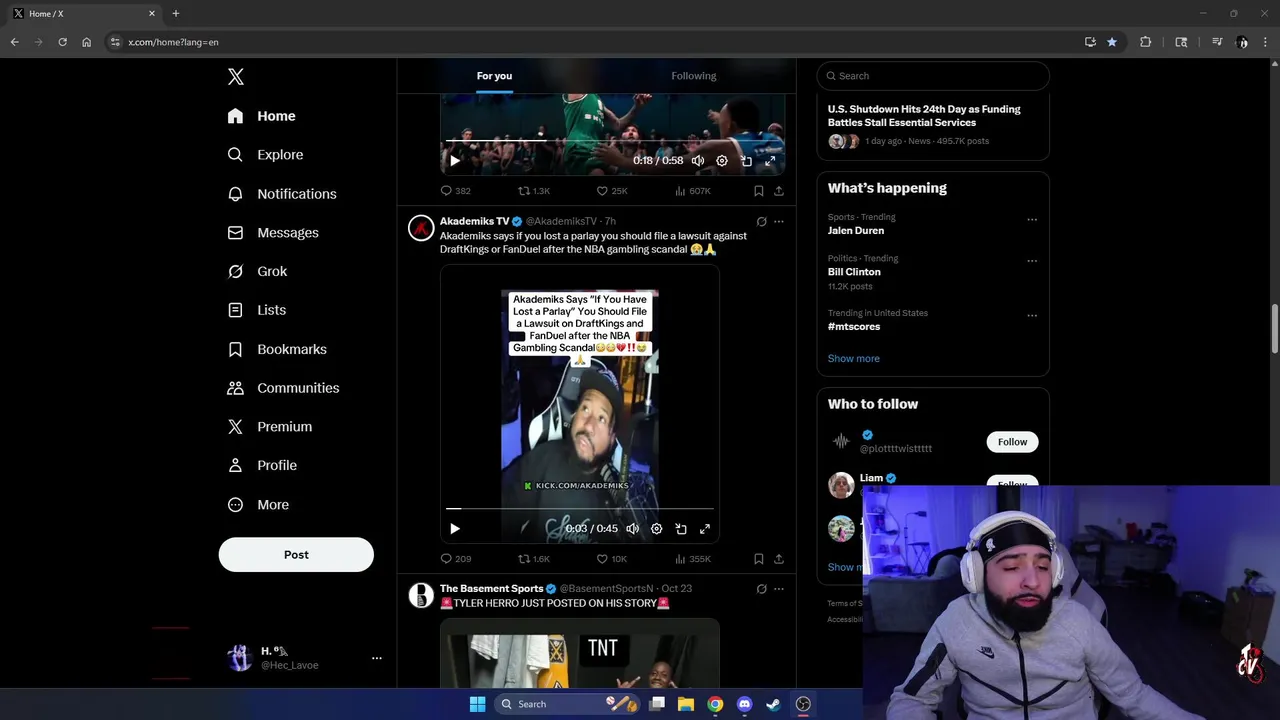The image size is (1280, 720).
Task: Open The Basement Sports profile
Action: (x=491, y=589)
